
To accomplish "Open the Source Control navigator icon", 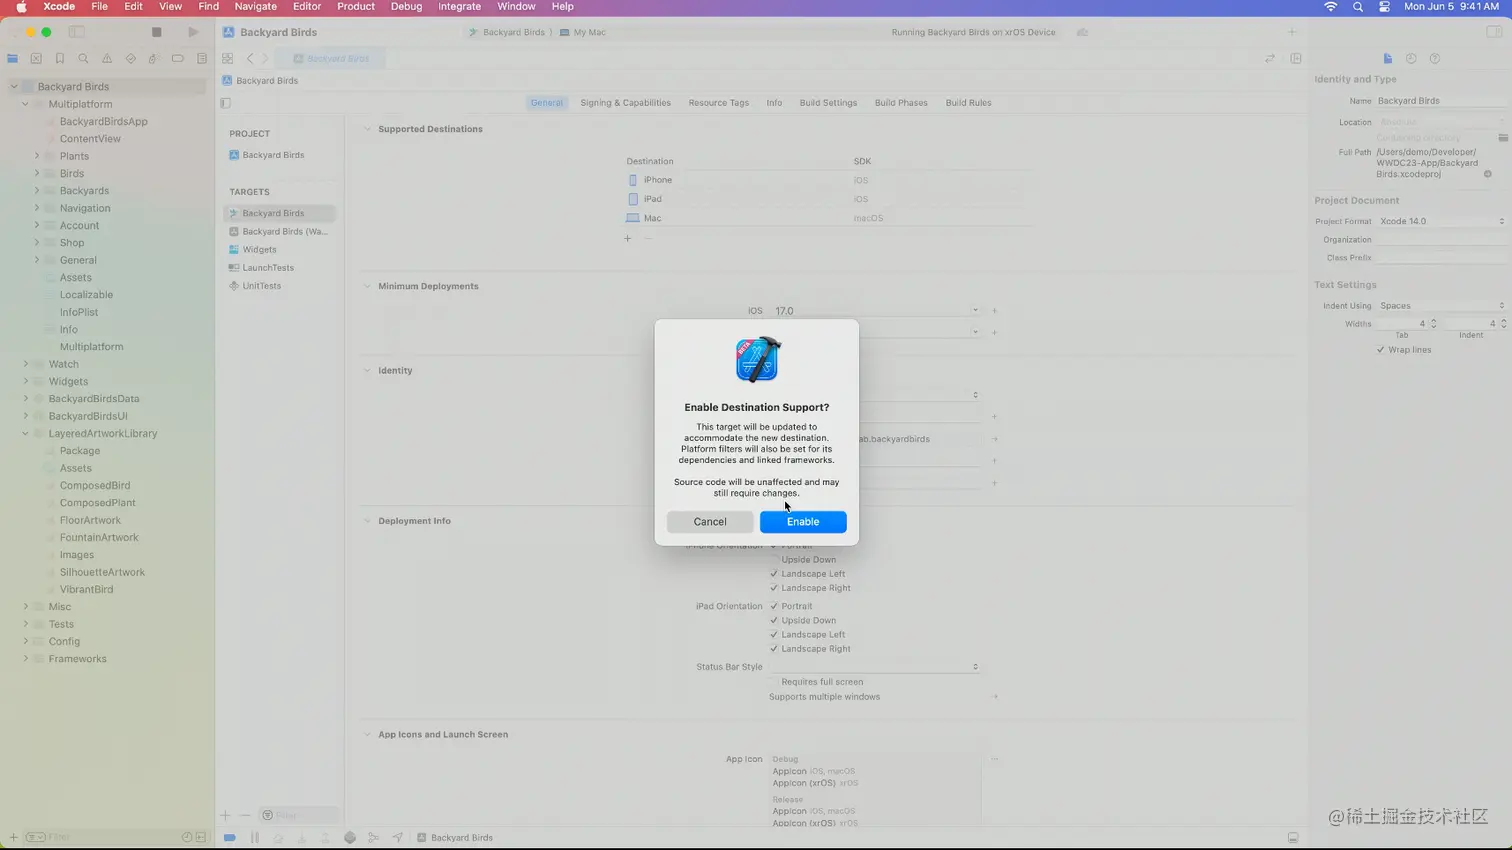I will click(x=36, y=59).
